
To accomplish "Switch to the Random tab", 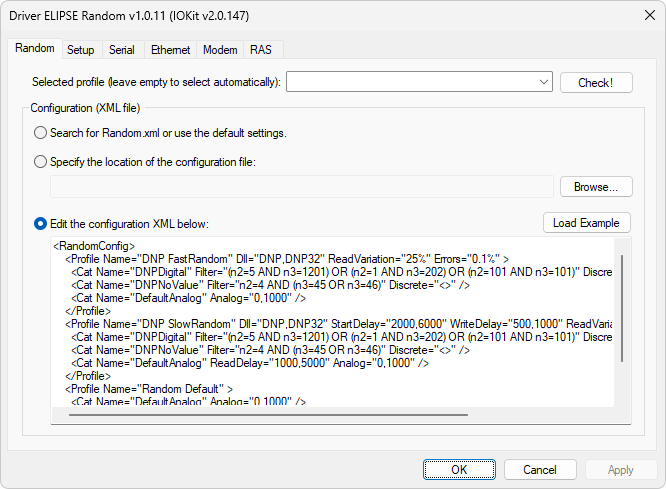I will [x=35, y=48].
